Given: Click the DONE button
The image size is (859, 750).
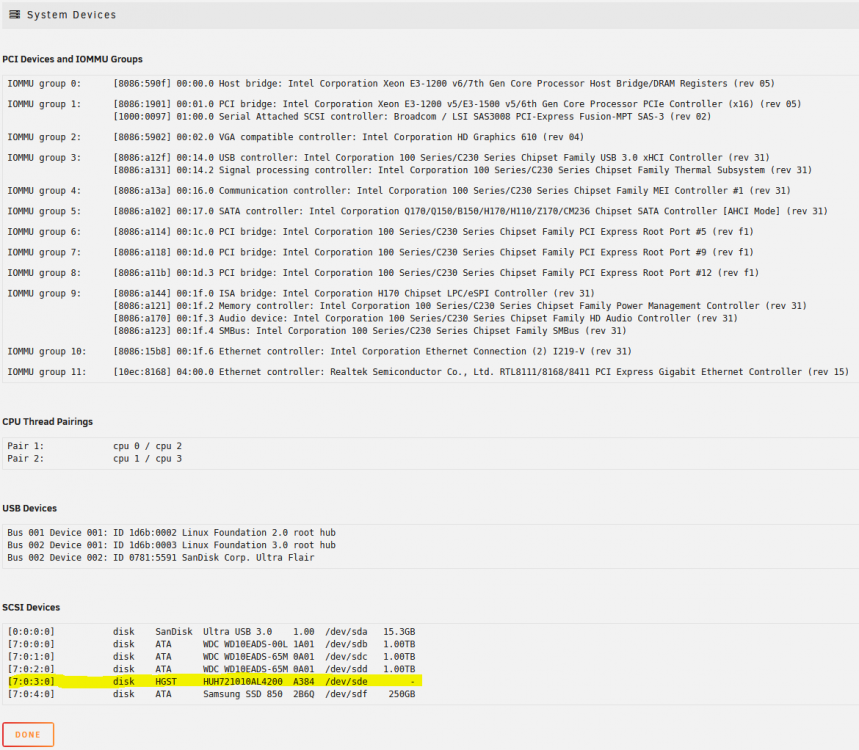Looking at the screenshot, I should pyautogui.click(x=28, y=735).
